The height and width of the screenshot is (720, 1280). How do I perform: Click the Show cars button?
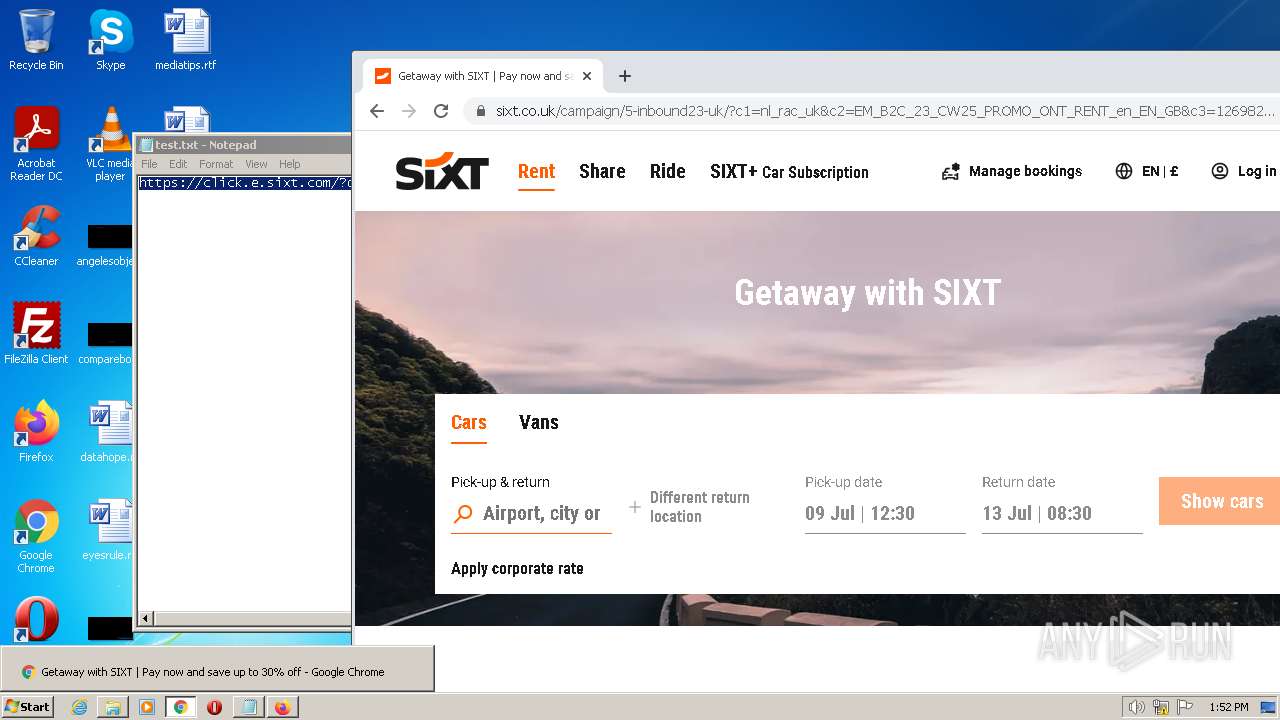tap(1220, 501)
